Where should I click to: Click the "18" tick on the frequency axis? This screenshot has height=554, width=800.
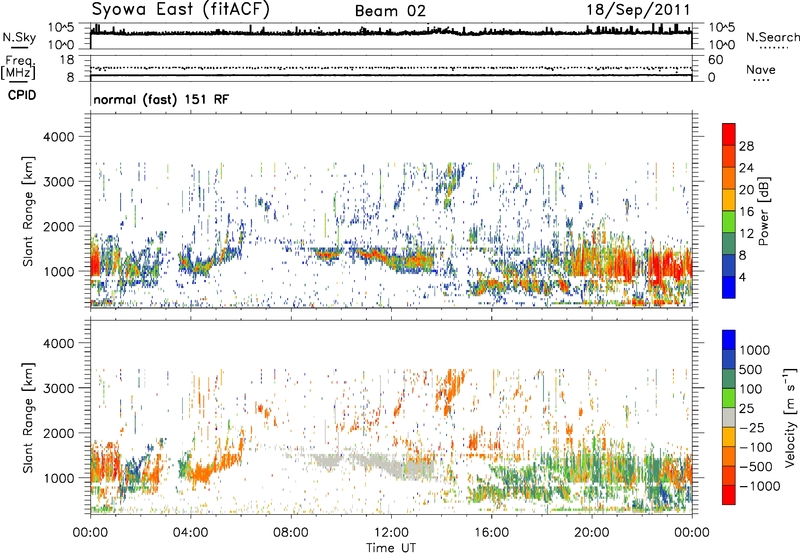[67, 60]
